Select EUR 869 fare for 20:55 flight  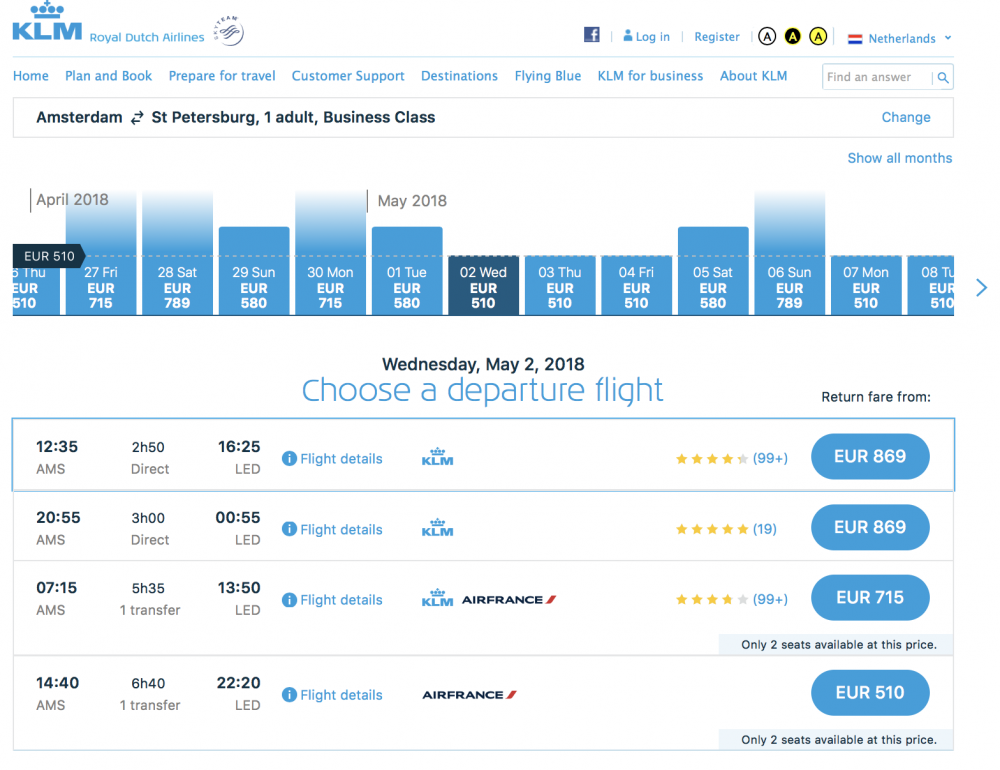click(870, 528)
